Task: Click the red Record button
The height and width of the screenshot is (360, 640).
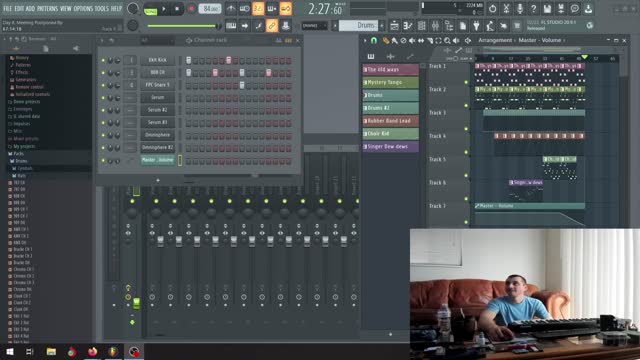Action: 191,9
